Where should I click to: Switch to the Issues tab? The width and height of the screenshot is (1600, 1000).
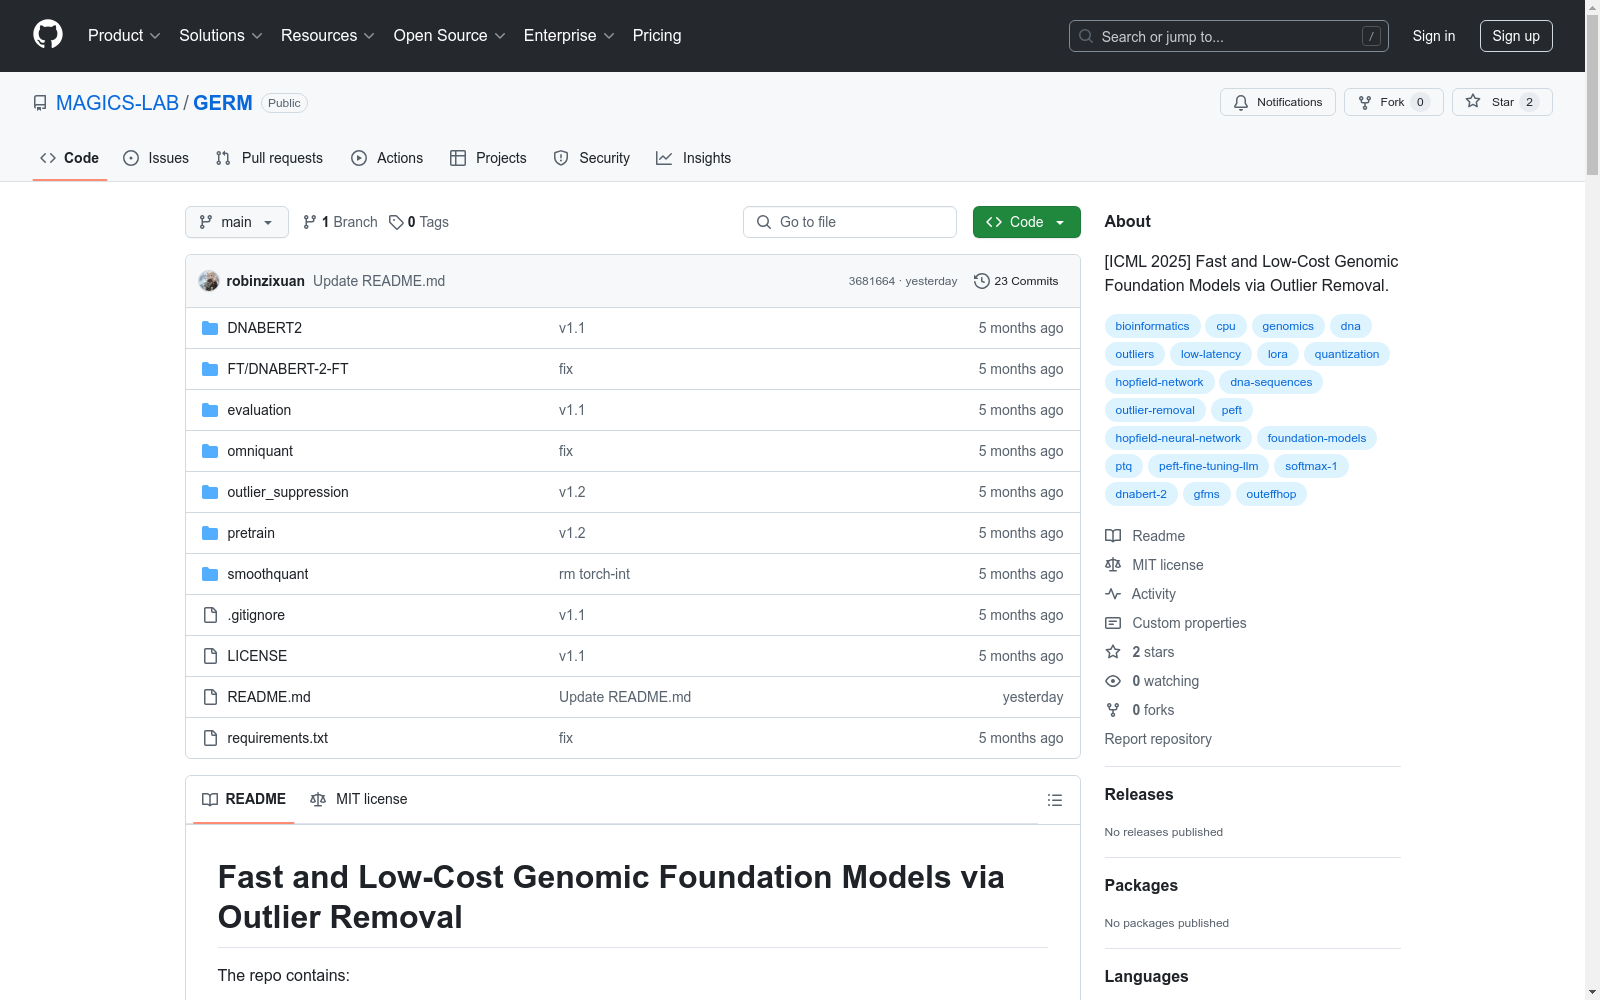coord(156,158)
